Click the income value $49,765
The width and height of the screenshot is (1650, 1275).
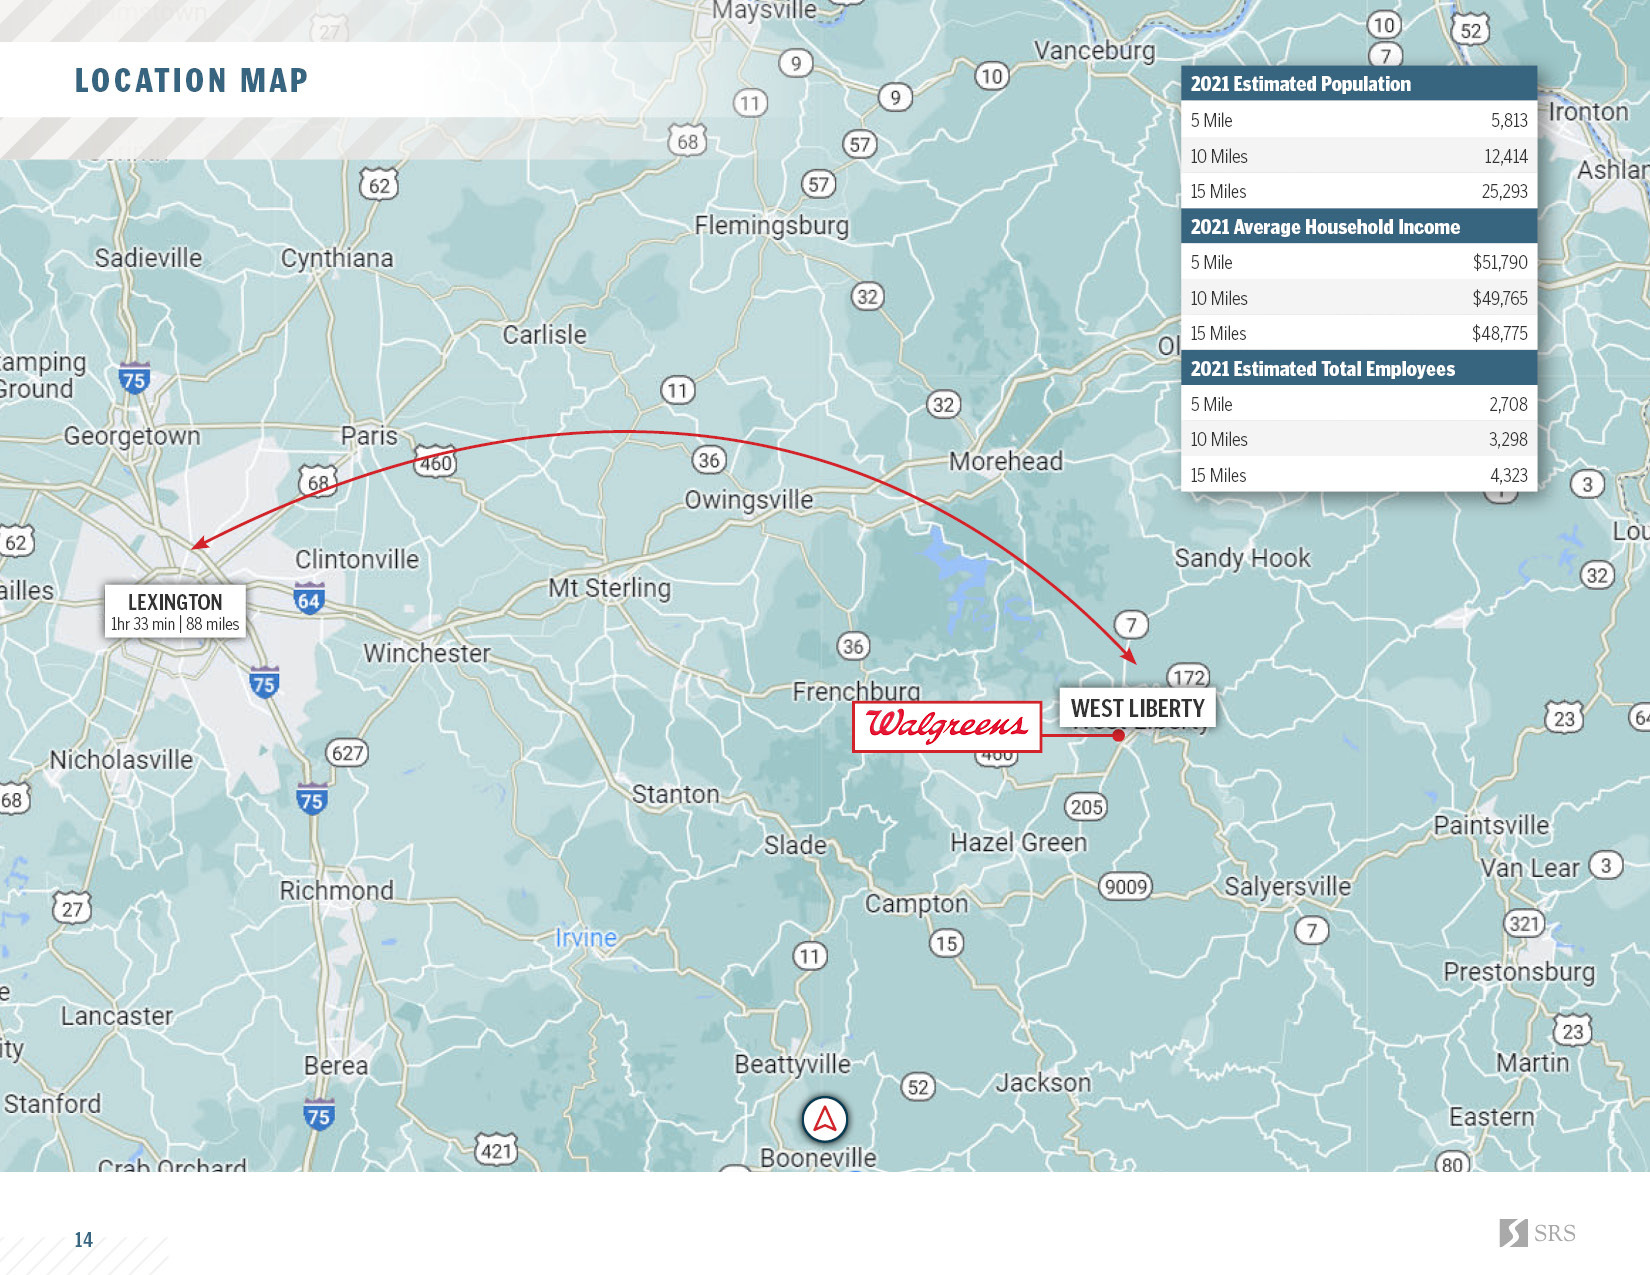point(1500,298)
